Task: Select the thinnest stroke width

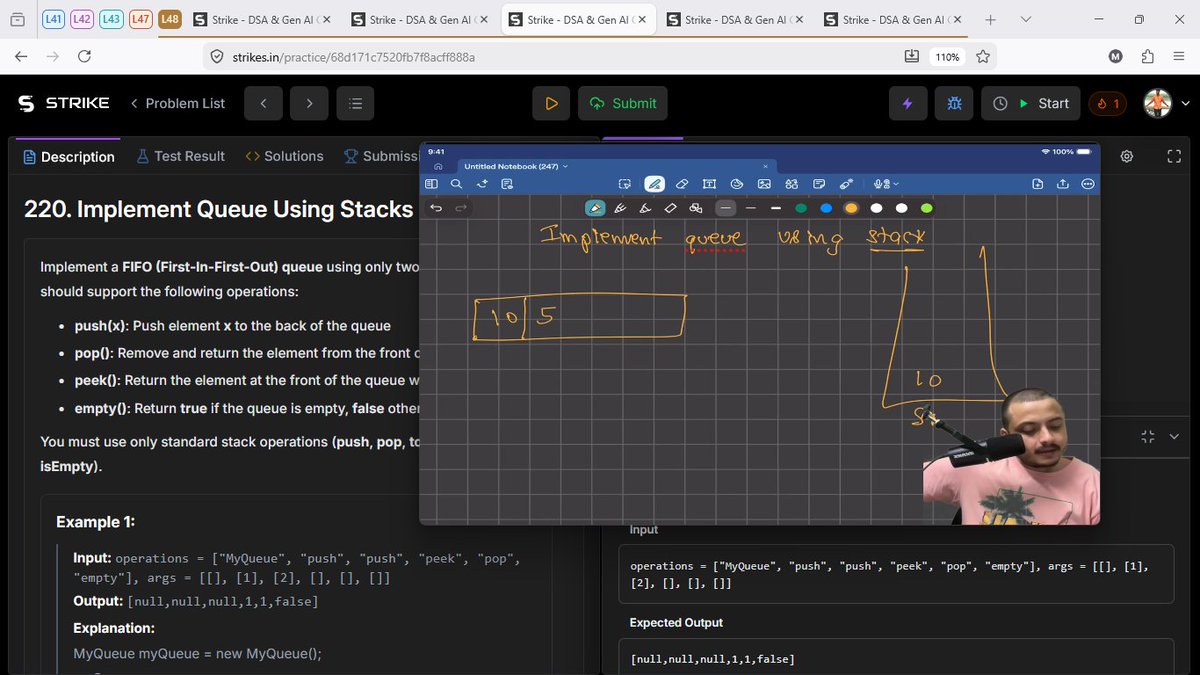Action: 726,208
